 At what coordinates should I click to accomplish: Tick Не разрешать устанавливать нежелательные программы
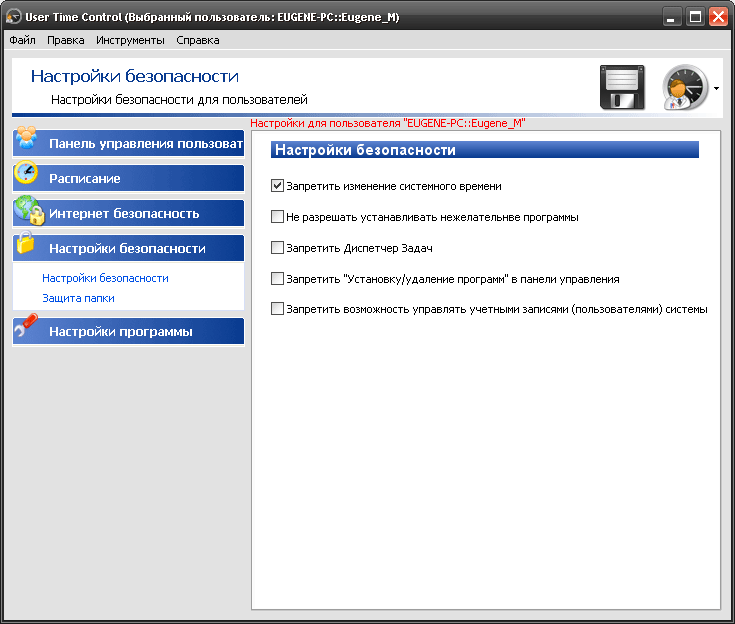277,217
